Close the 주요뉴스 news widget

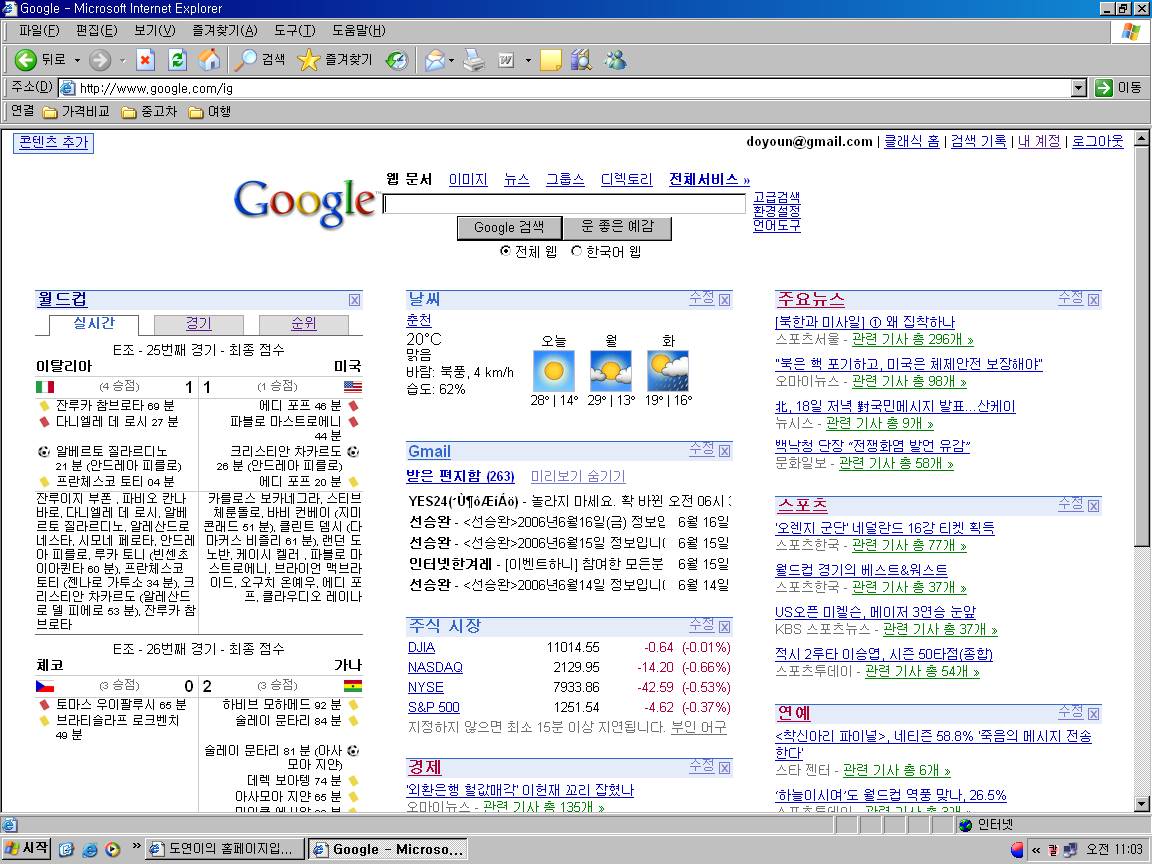click(x=1093, y=300)
